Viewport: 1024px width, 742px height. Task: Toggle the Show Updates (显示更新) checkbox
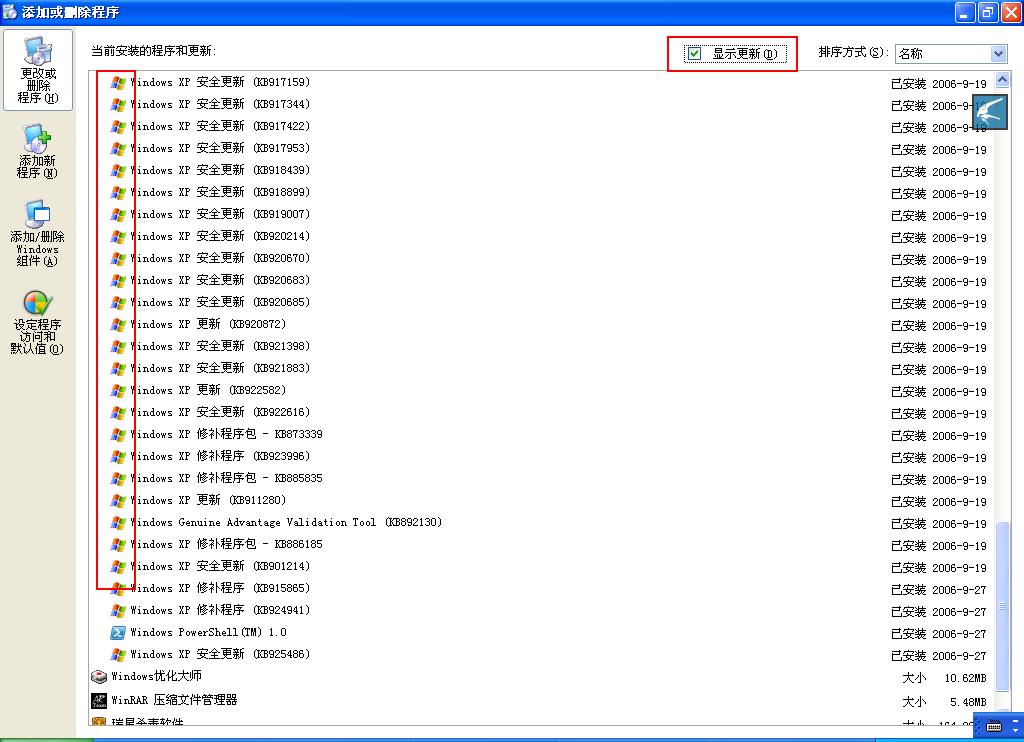695,54
